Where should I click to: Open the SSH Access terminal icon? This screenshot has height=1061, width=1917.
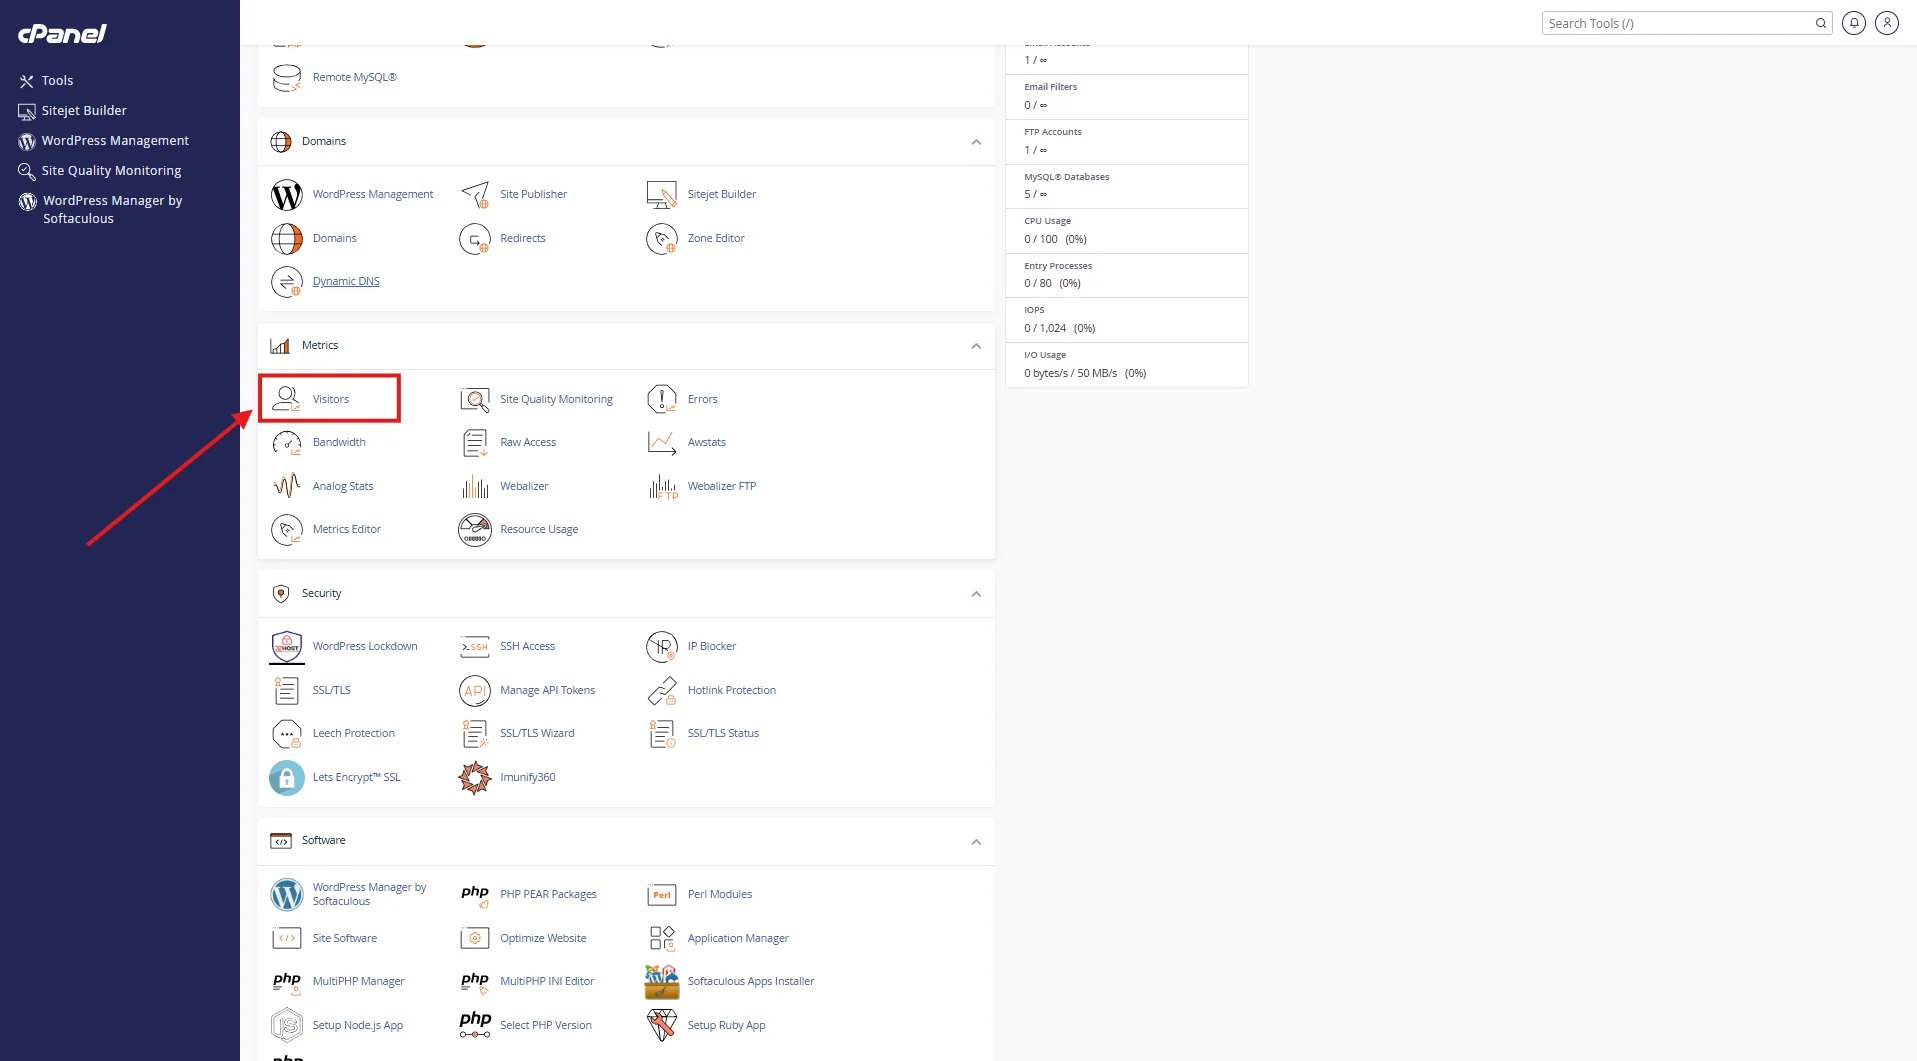(475, 646)
